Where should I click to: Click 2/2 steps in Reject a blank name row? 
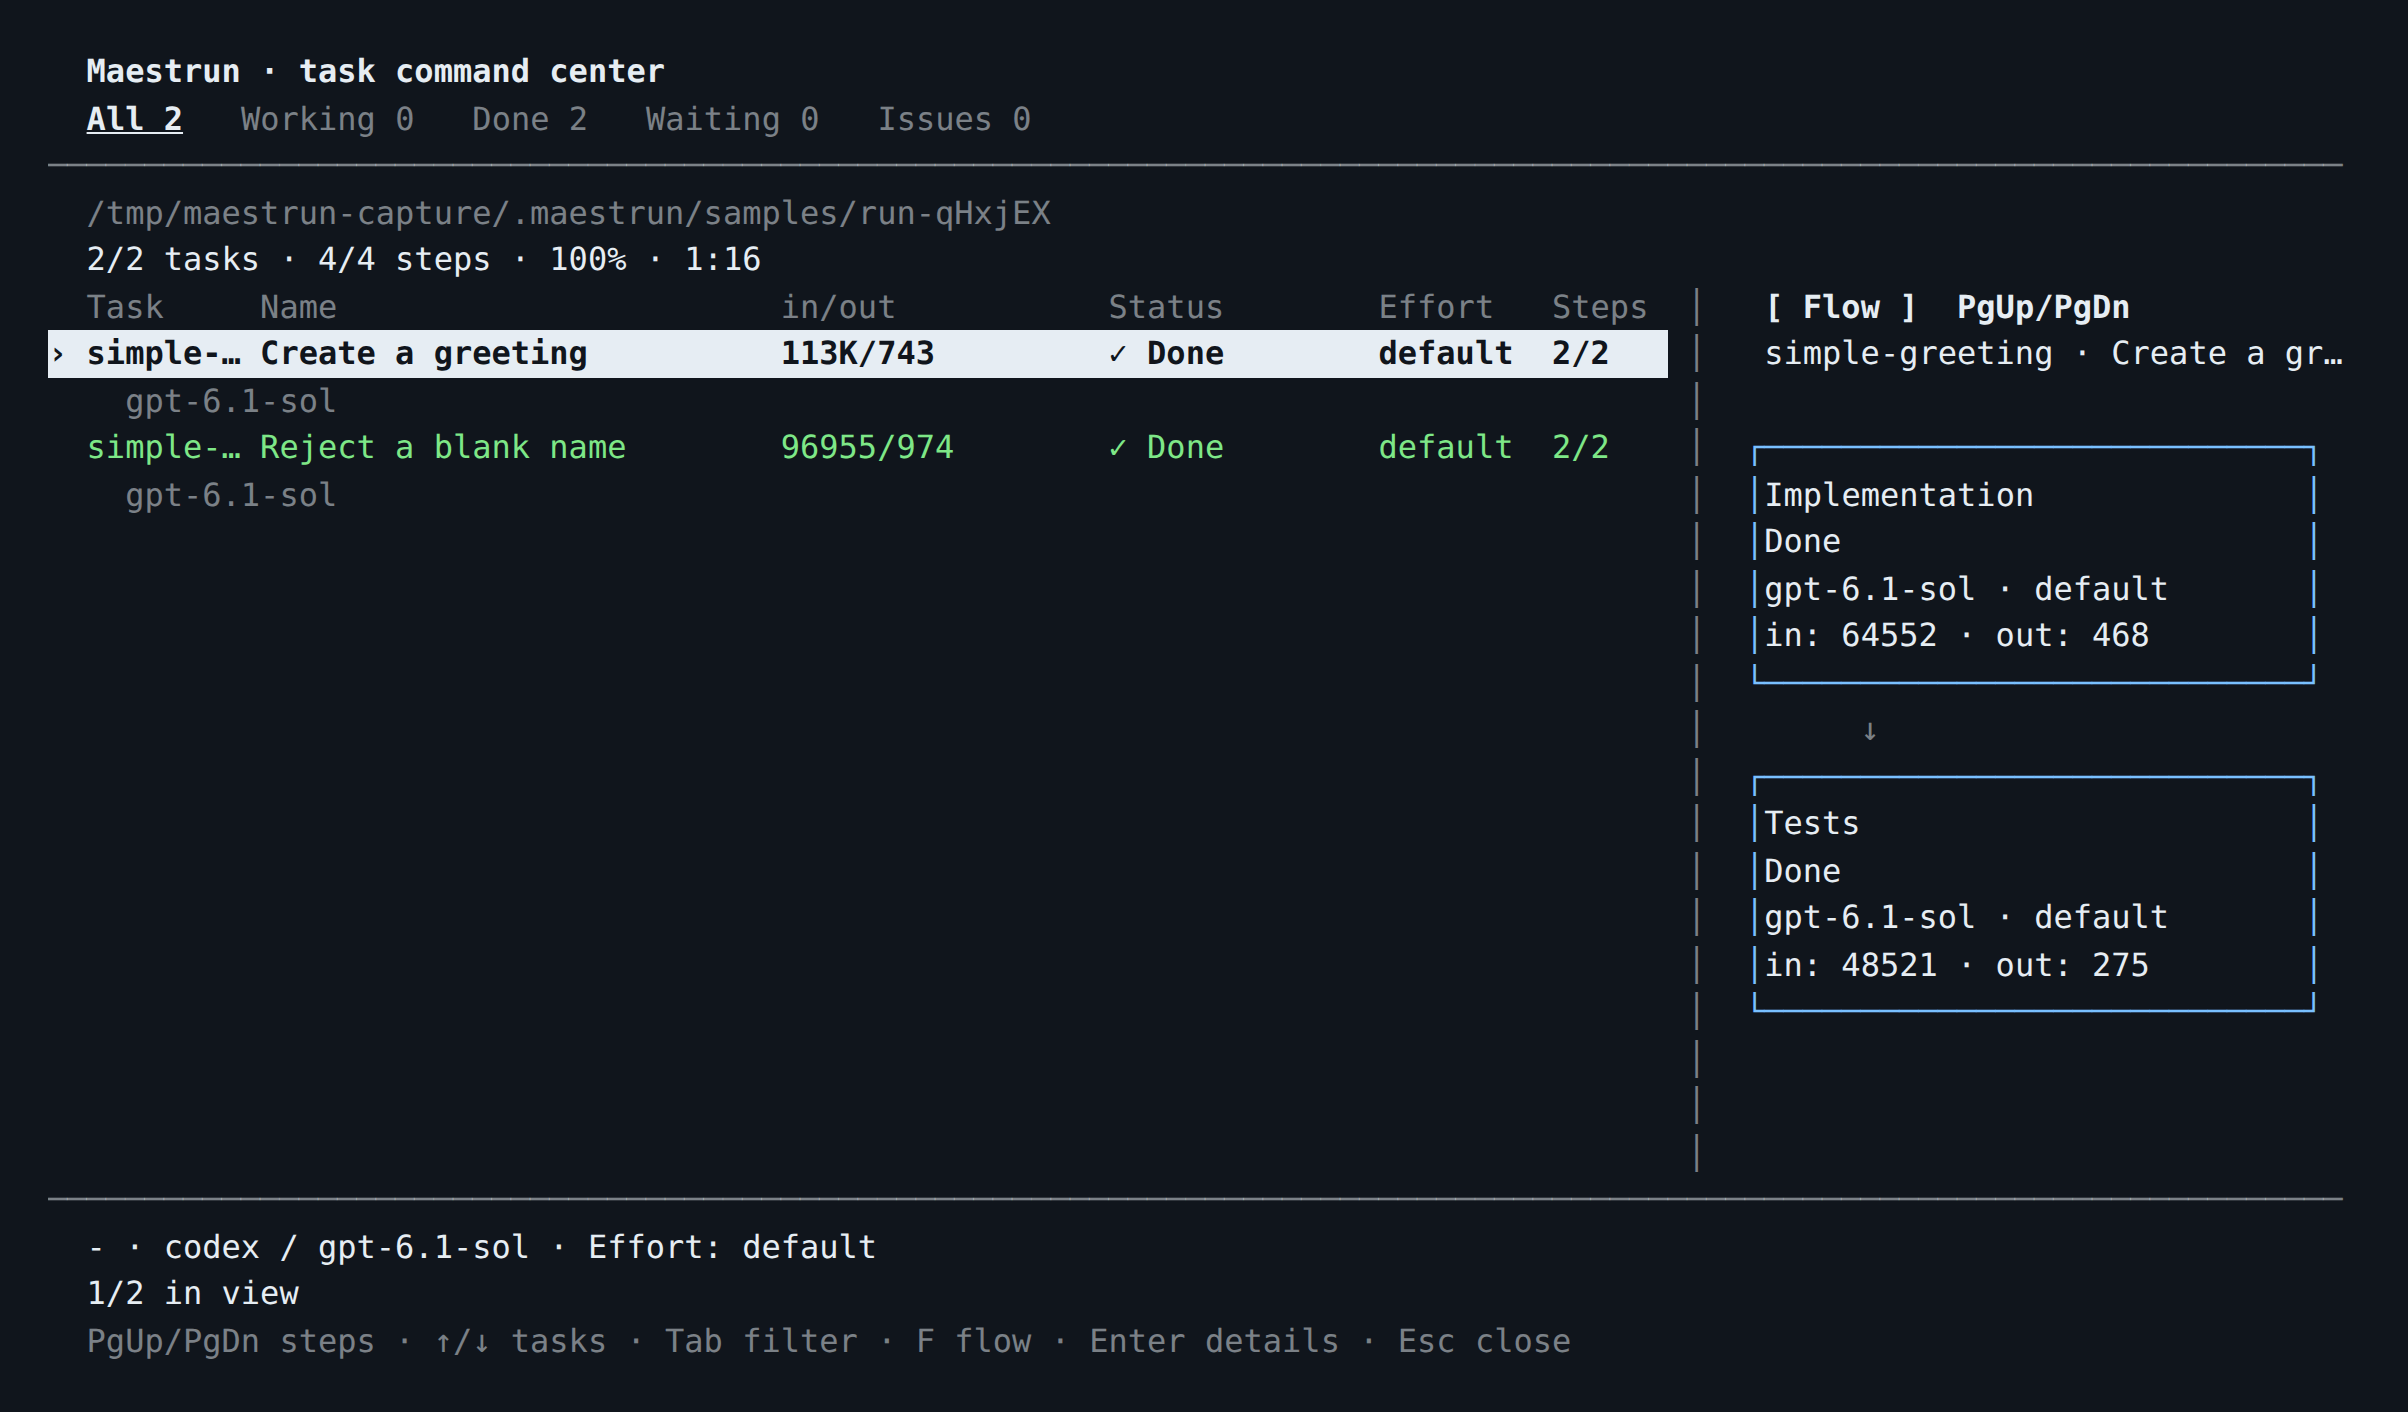point(1580,447)
